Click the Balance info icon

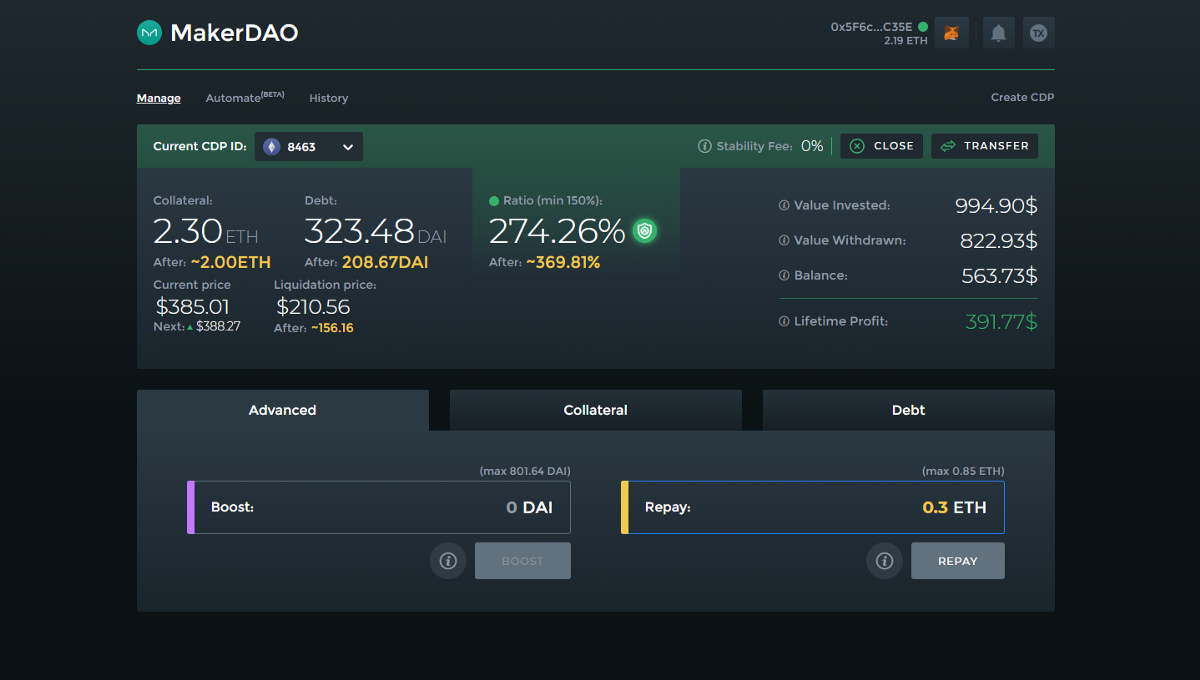point(784,276)
